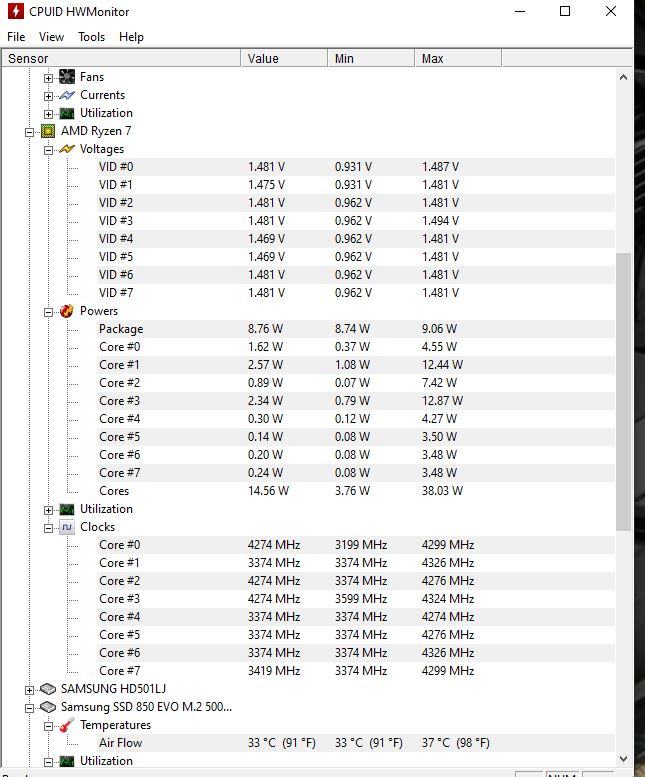Collapse the Temperatures node
645x777 pixels.
pos(49,726)
